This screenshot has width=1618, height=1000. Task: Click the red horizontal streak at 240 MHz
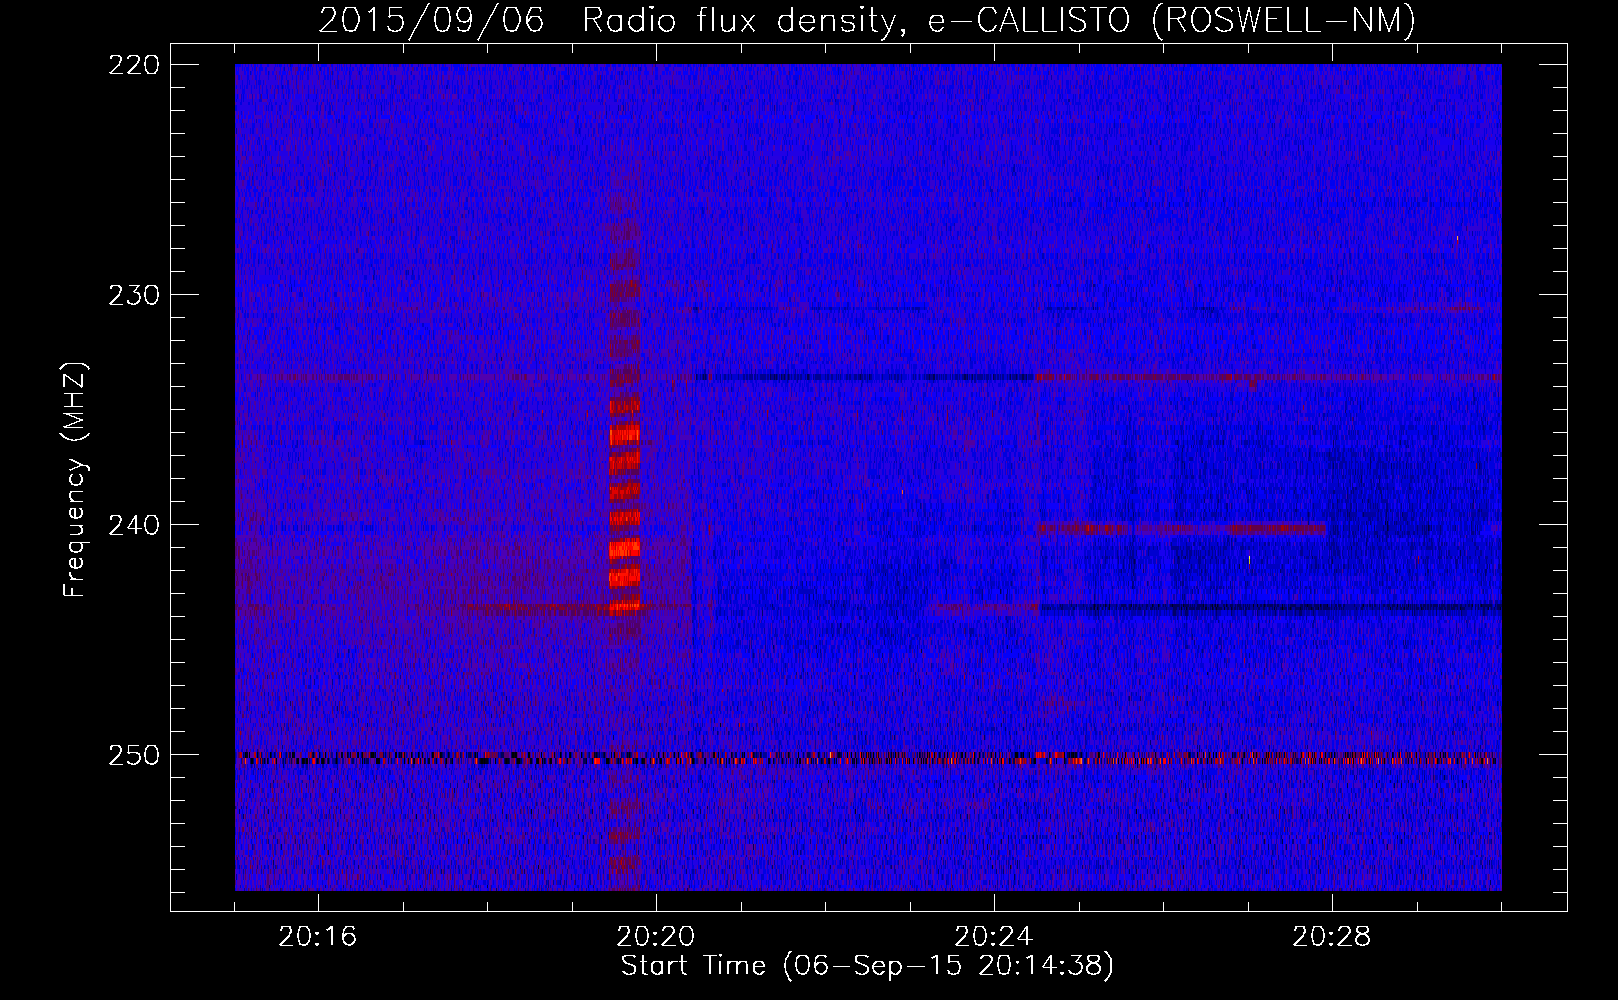[x=1182, y=529]
